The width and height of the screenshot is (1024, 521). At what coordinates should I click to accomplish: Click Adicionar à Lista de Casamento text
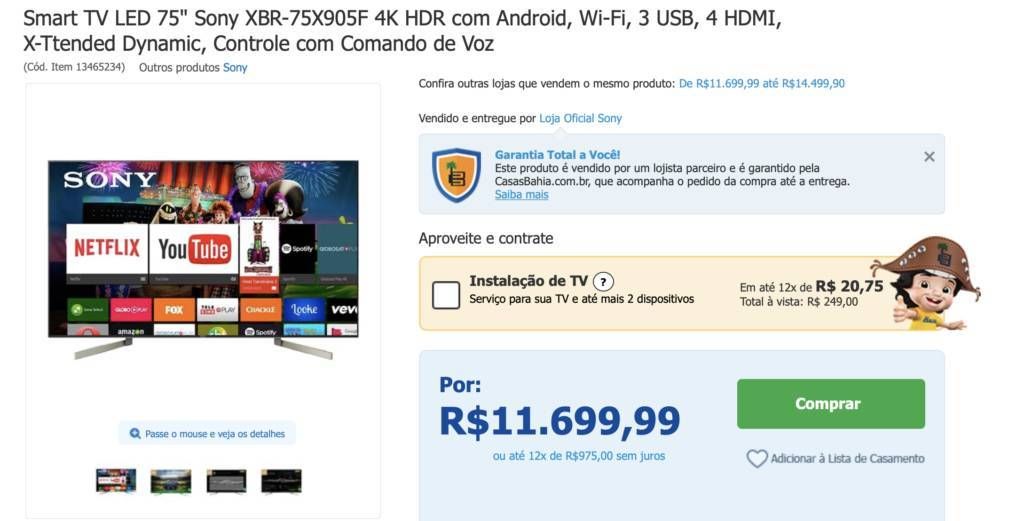tap(847, 458)
